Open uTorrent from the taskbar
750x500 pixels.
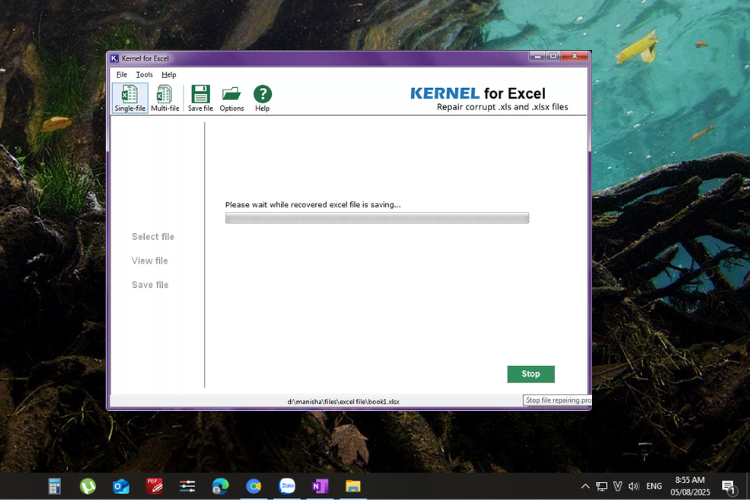tap(88, 487)
